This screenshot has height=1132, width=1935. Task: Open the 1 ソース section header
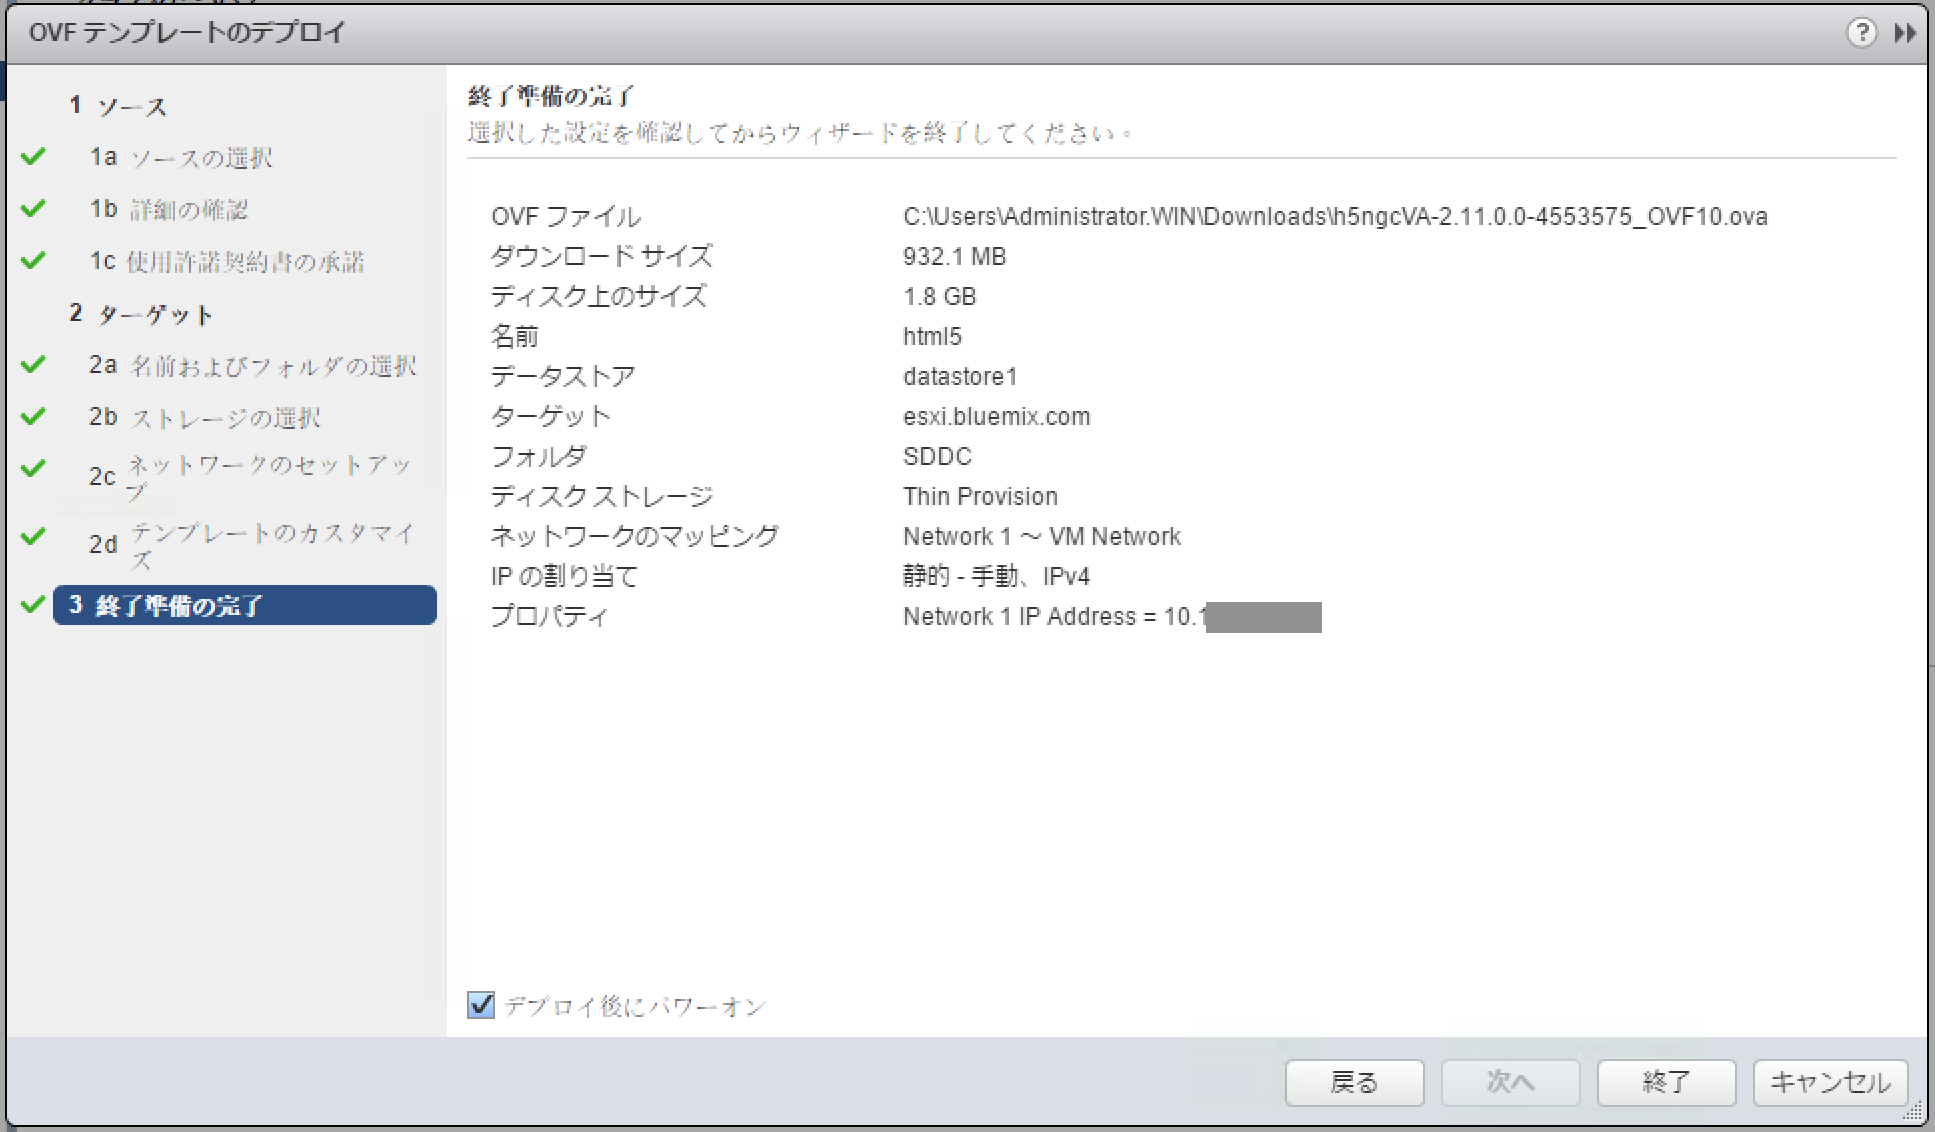coord(119,104)
